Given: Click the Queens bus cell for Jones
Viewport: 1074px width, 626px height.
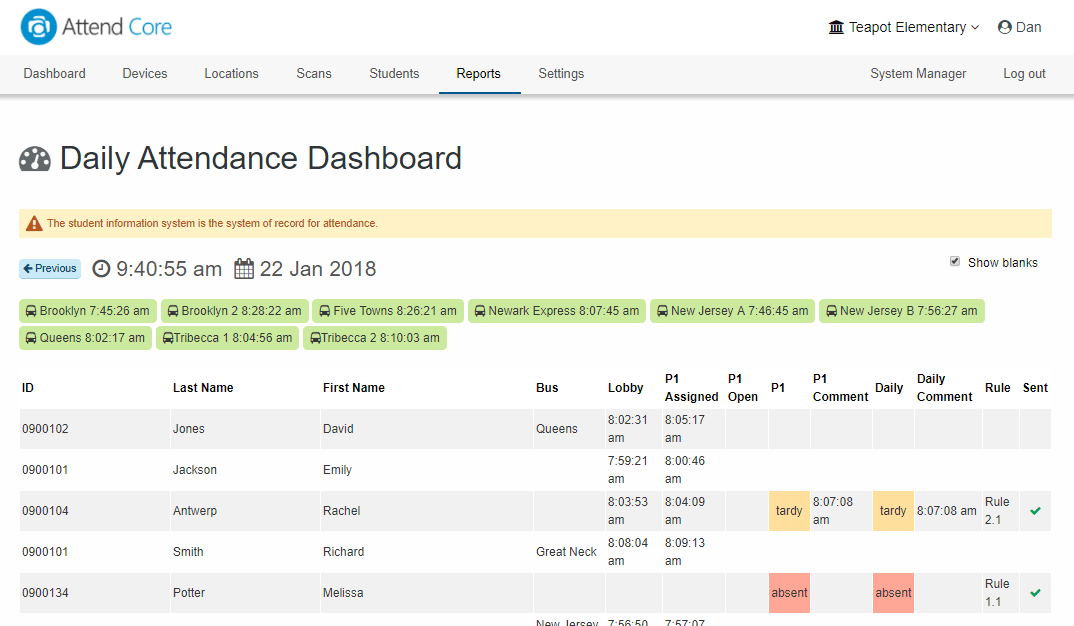Looking at the screenshot, I should 557,429.
